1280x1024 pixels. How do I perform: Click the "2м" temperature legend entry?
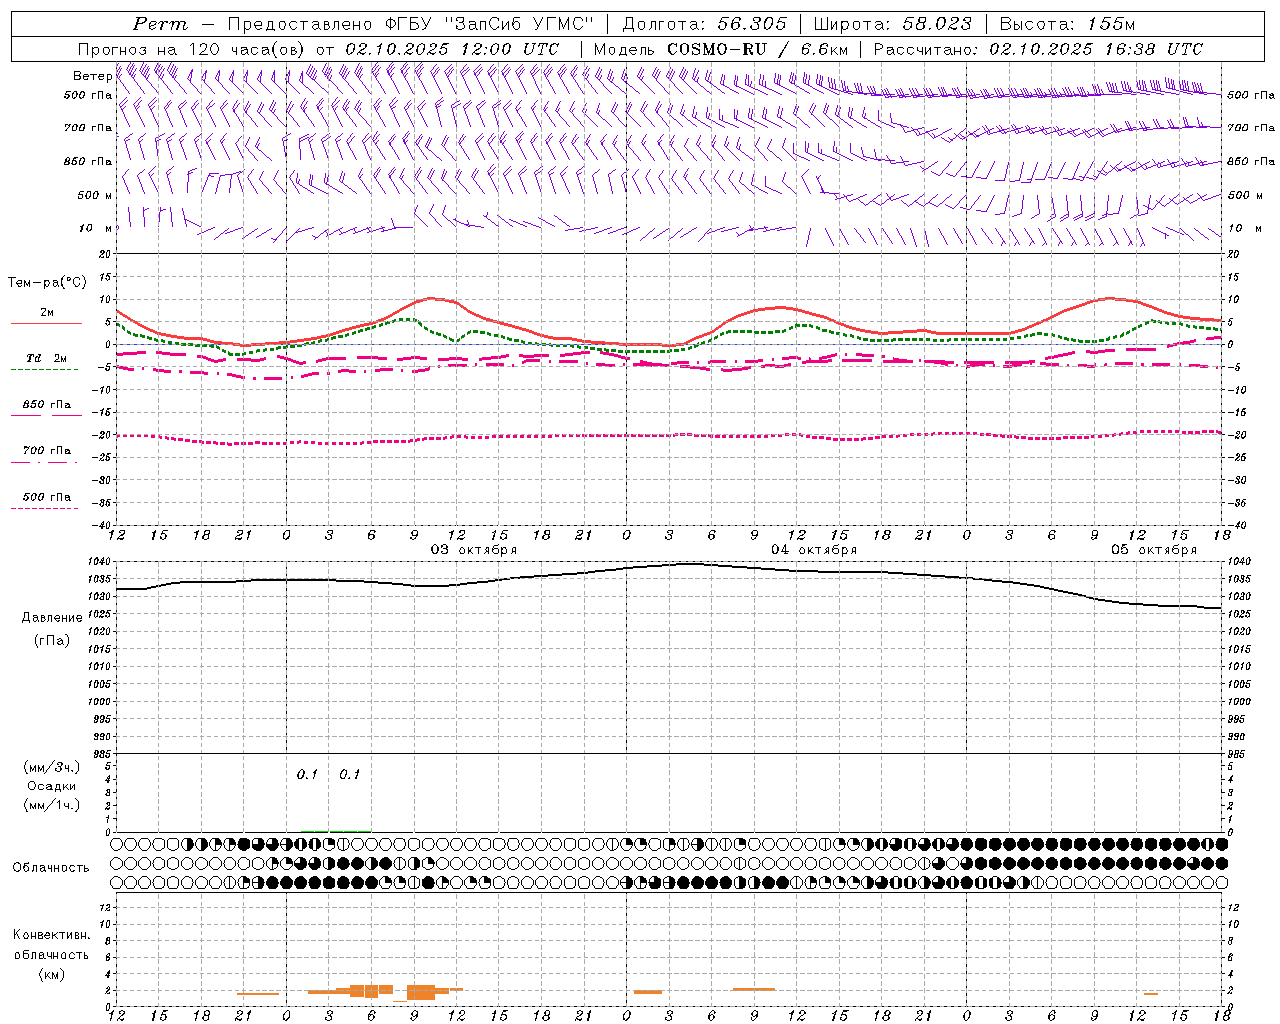coord(47,313)
